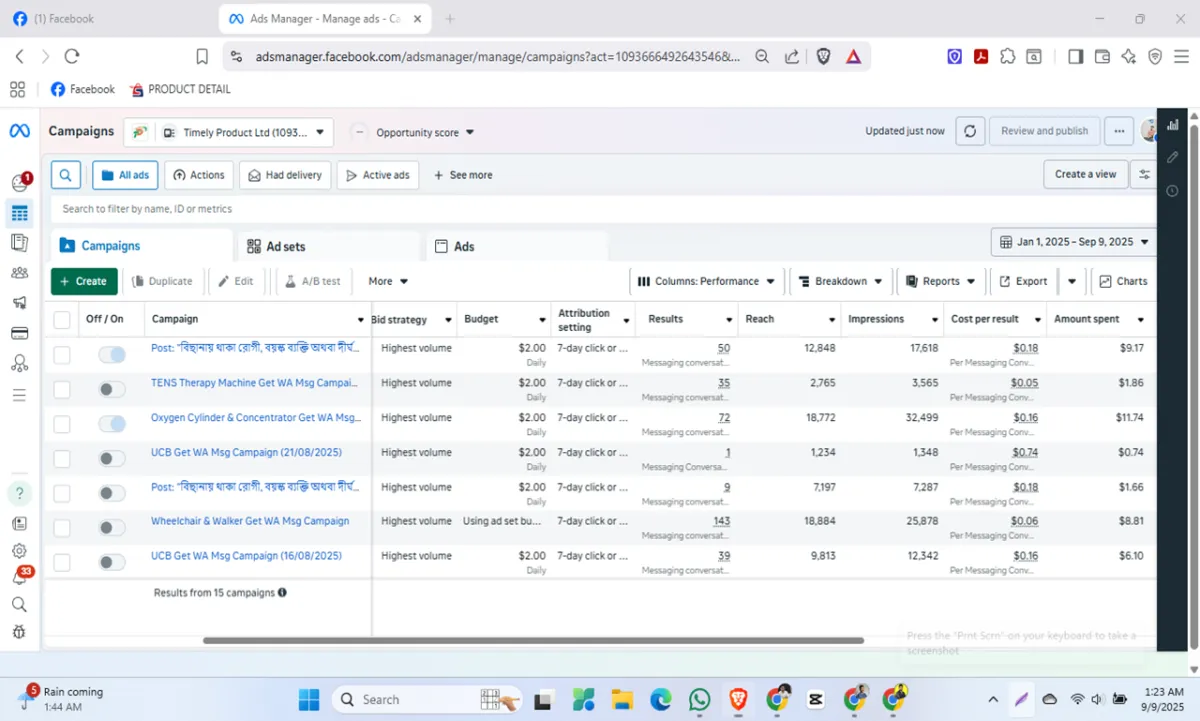
Task: Select the Campaigns tab
Action: pyautogui.click(x=141, y=246)
